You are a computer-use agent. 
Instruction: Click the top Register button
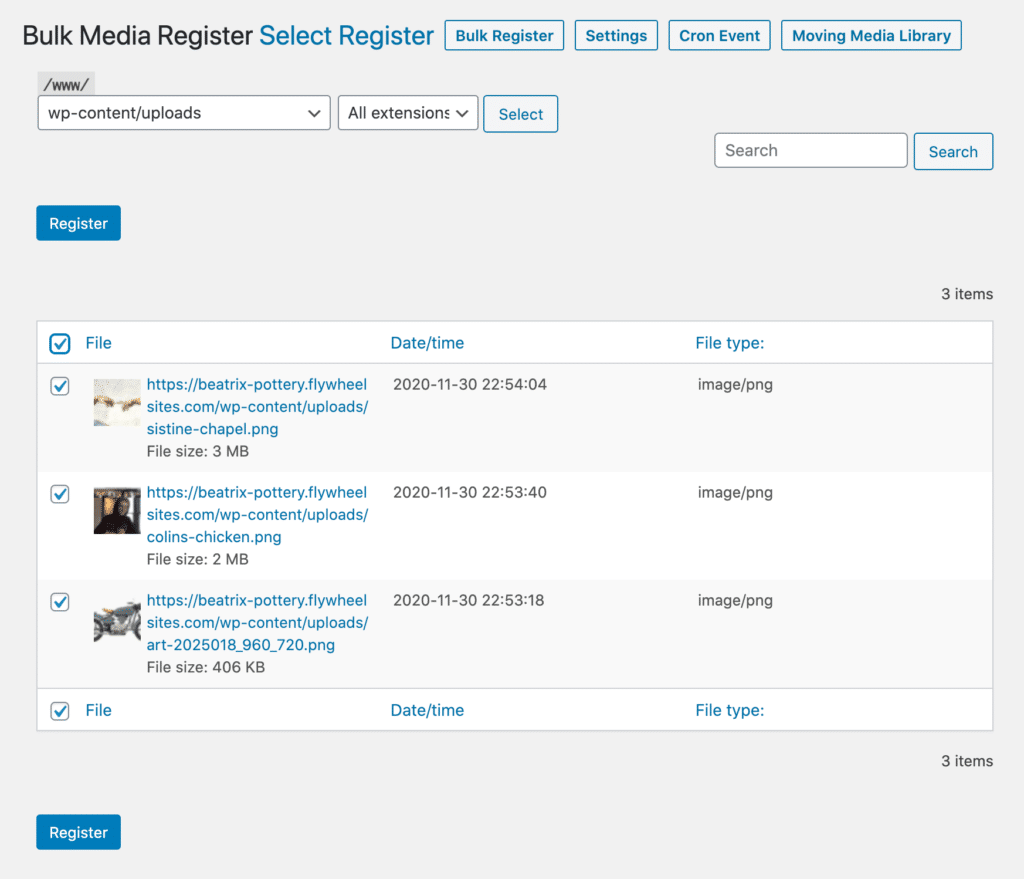point(78,222)
